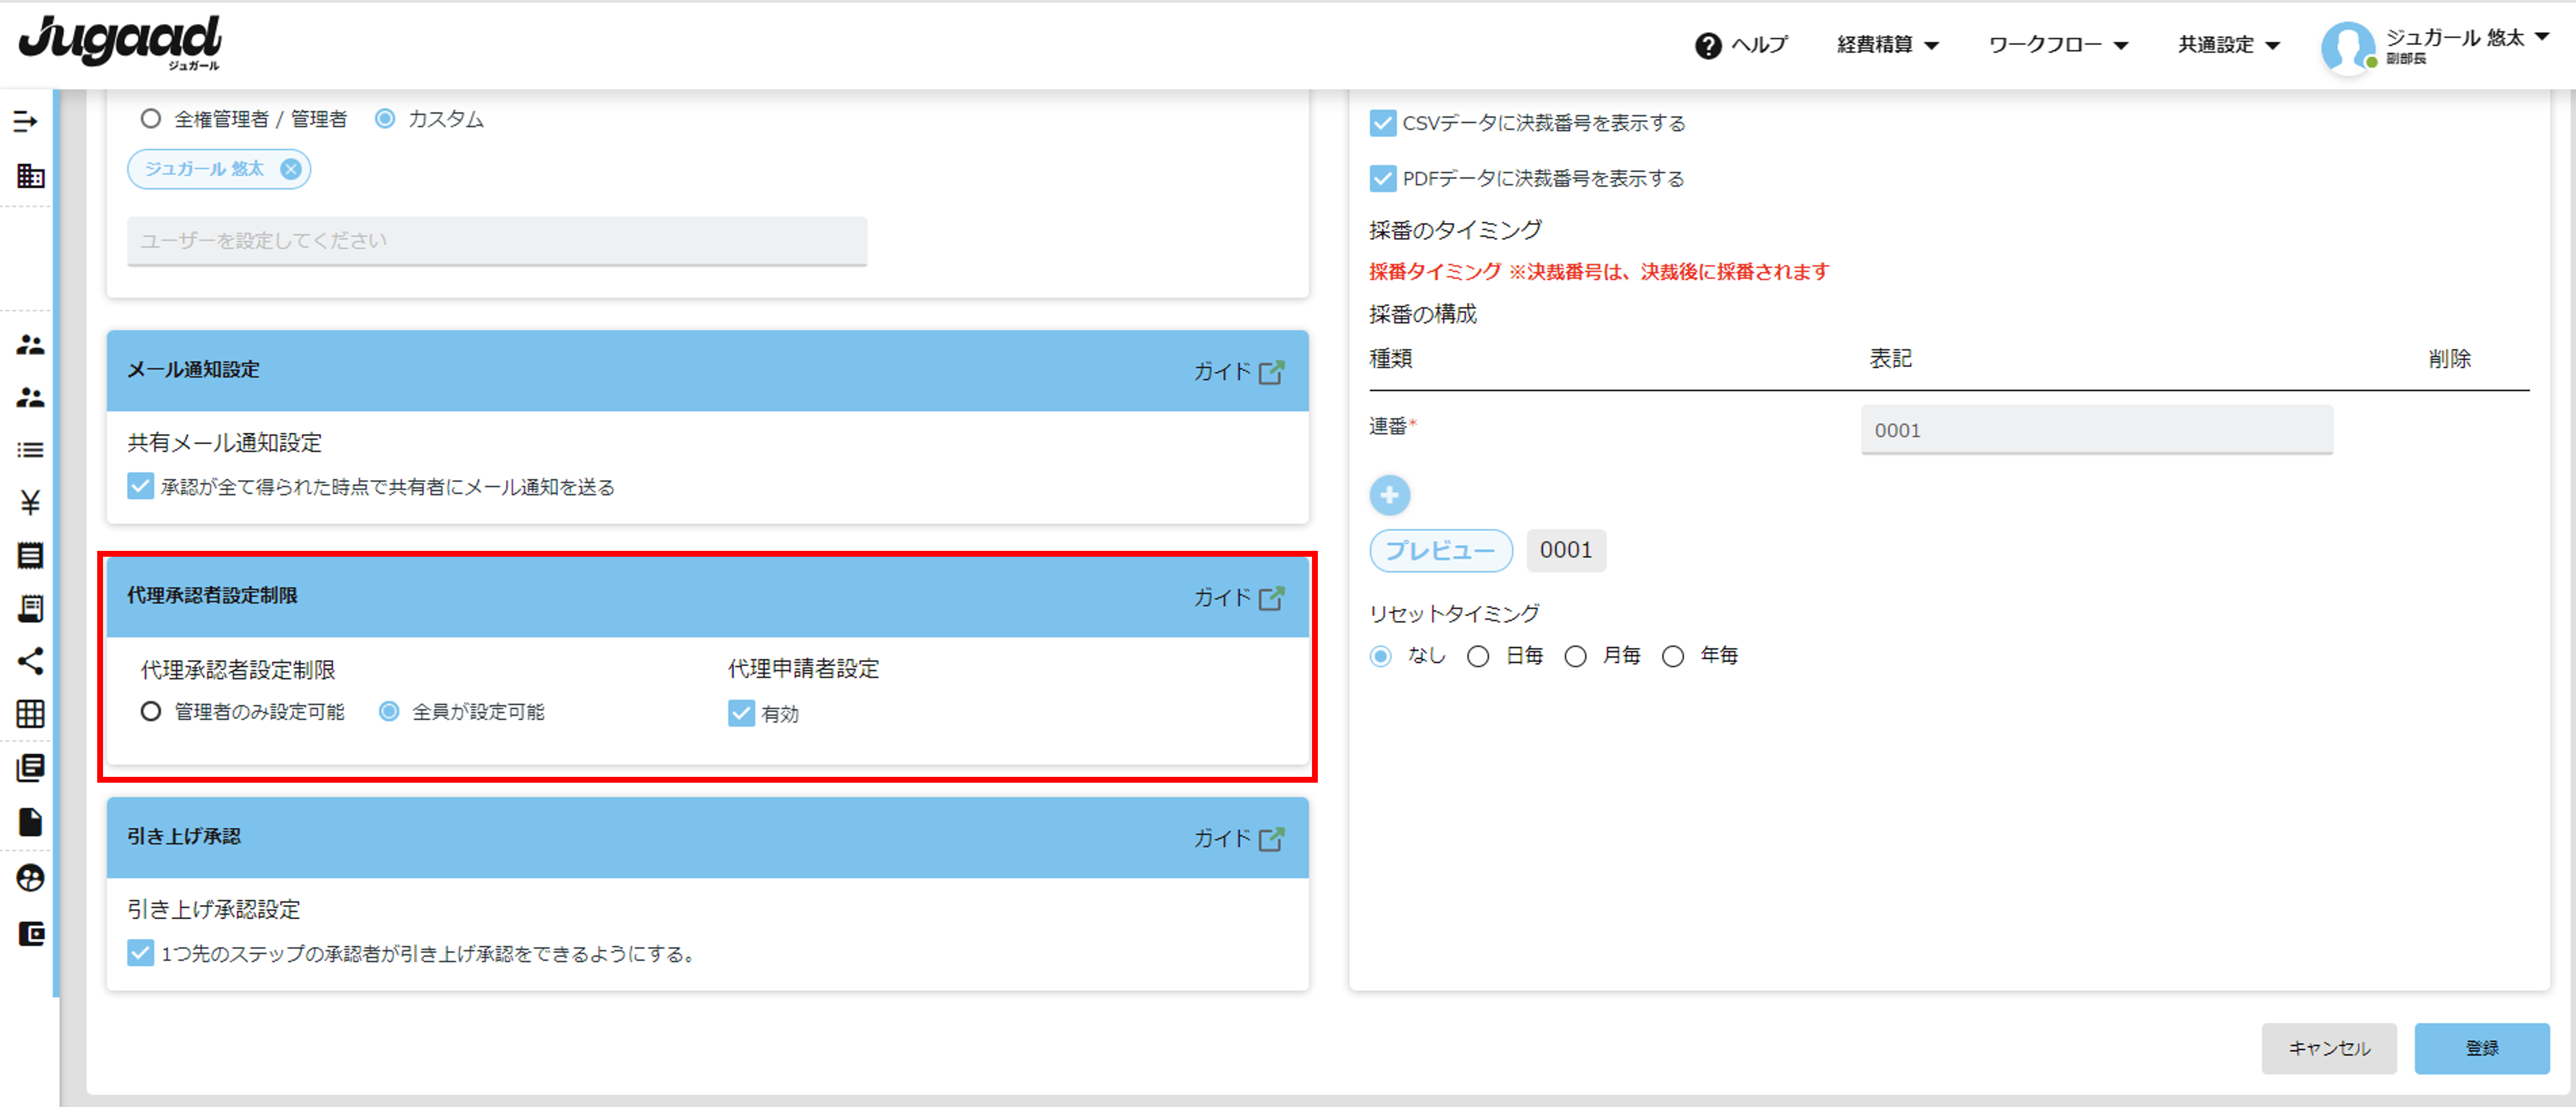The height and width of the screenshot is (1107, 2576).
Task: Open the receipt sidebar icon
Action: (x=30, y=555)
